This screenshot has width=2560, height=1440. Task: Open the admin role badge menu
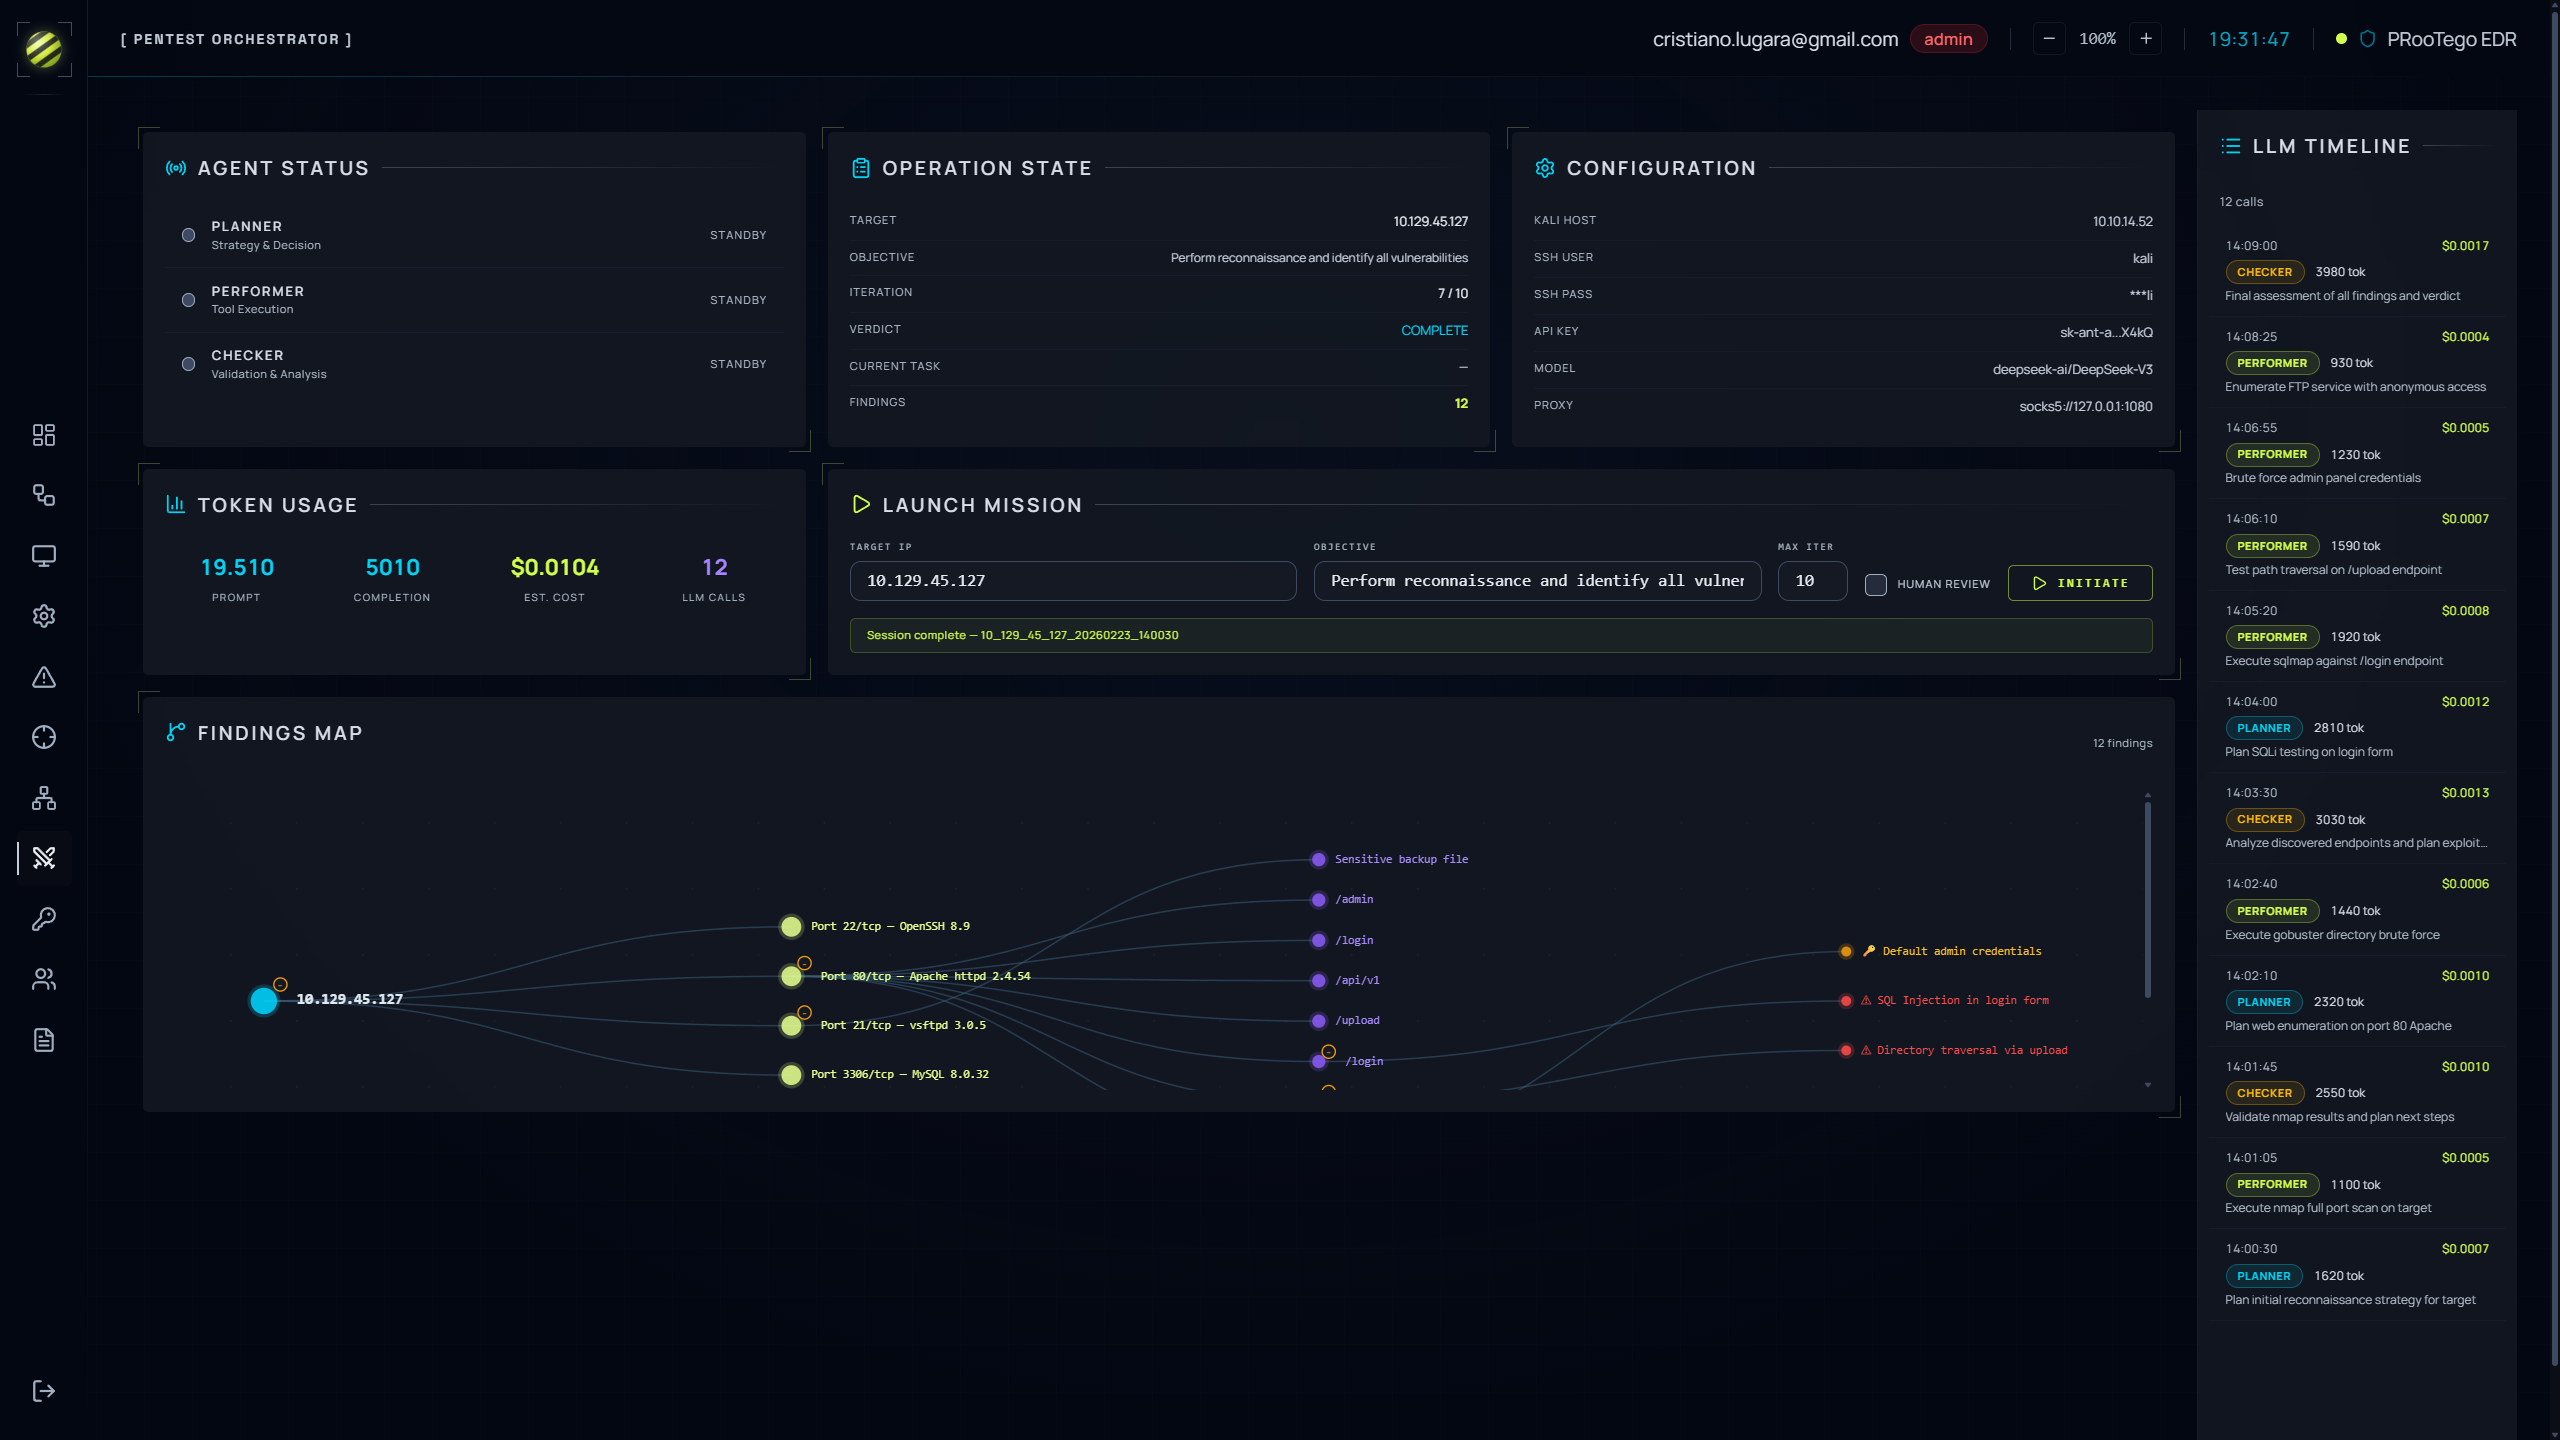click(1948, 39)
